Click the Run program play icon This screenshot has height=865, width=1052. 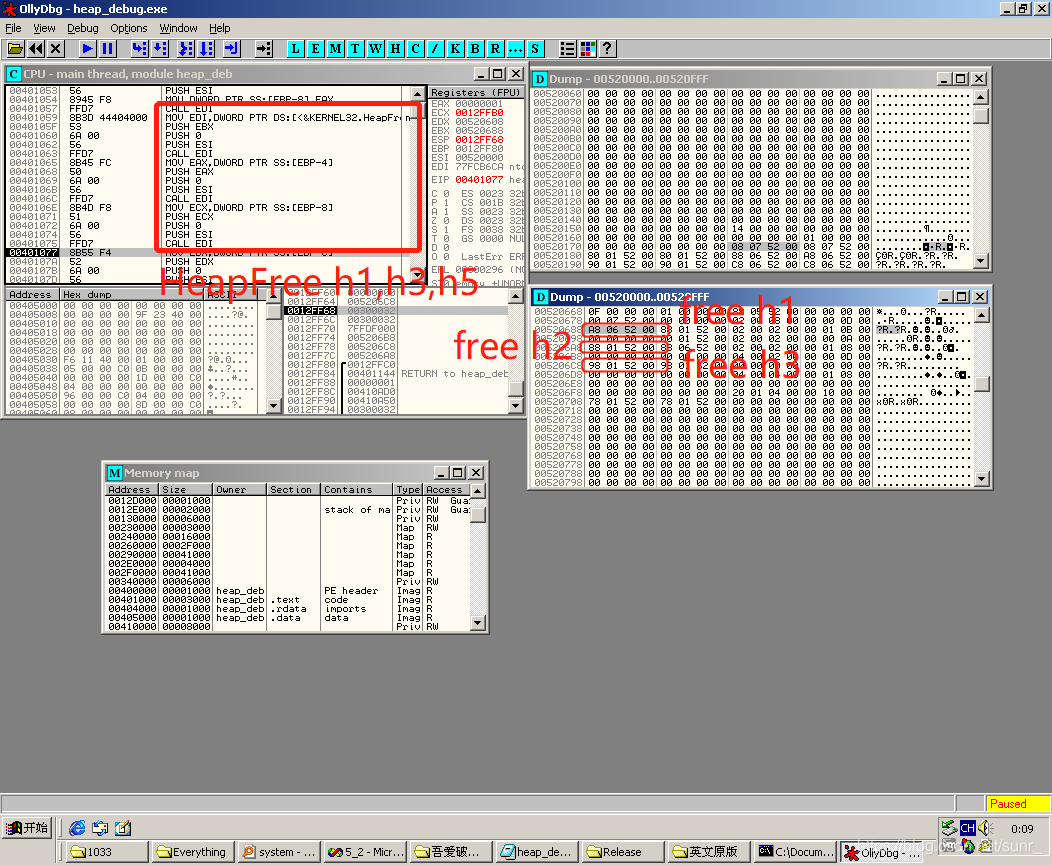87,48
